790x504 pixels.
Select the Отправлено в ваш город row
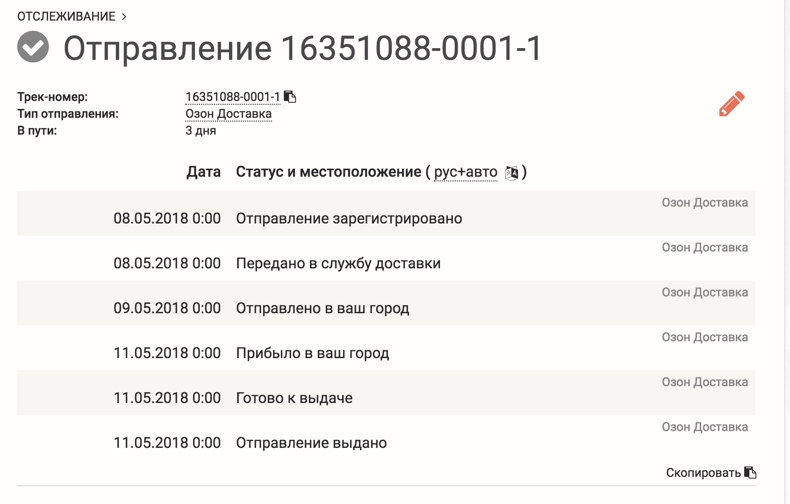386,303
